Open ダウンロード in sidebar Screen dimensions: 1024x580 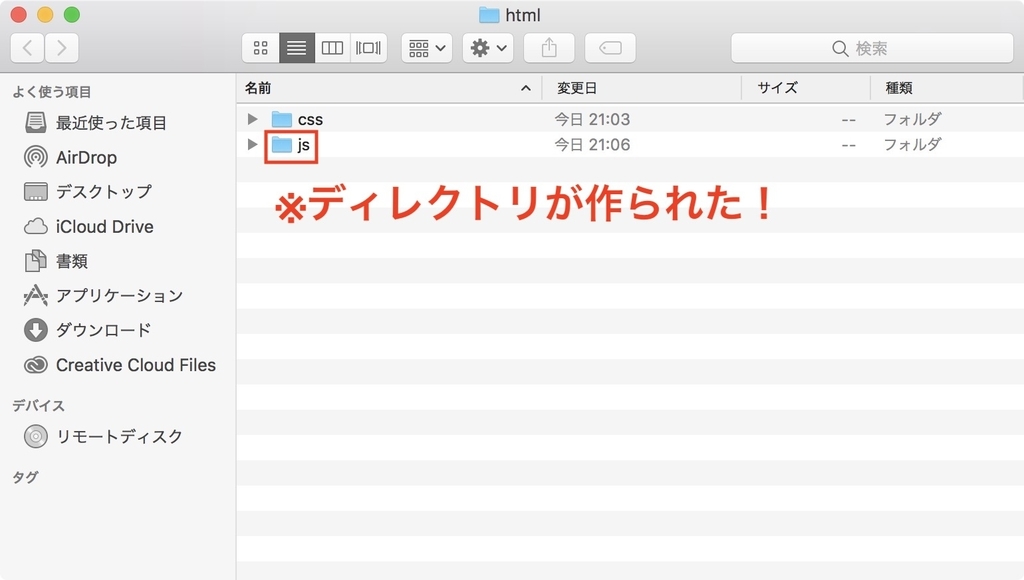[104, 330]
